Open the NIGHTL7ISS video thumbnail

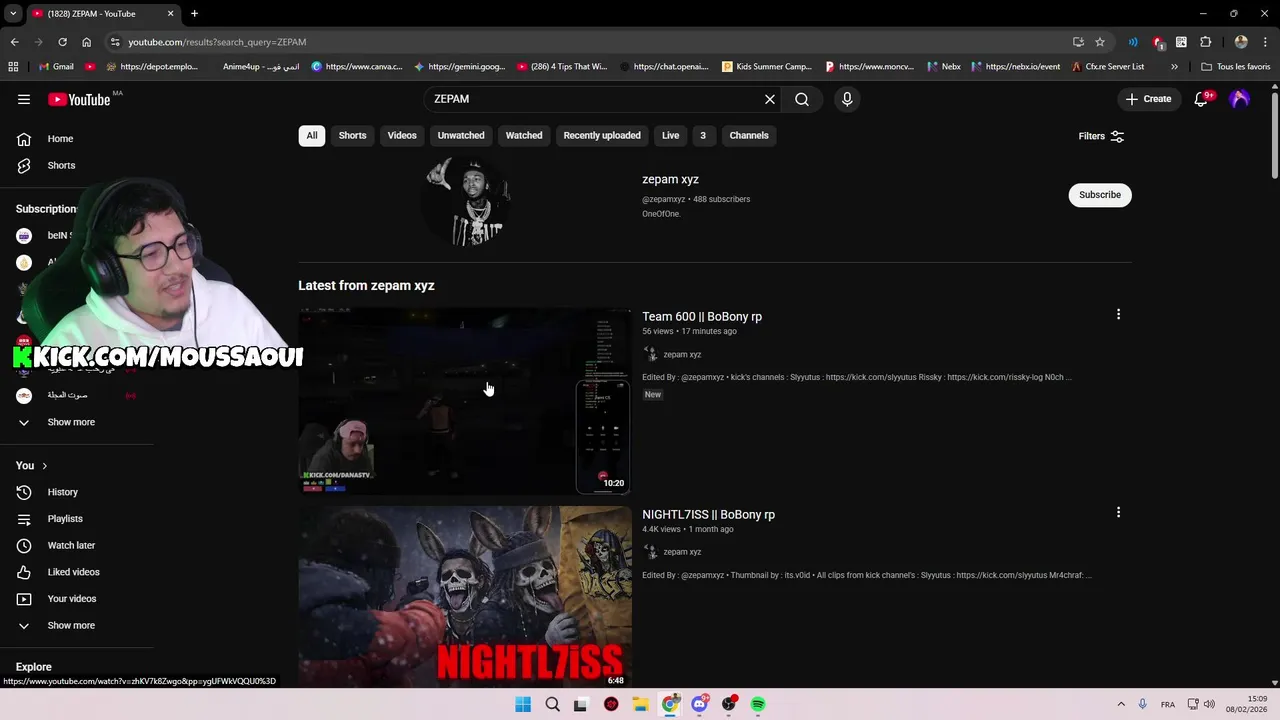pyautogui.click(x=465, y=596)
